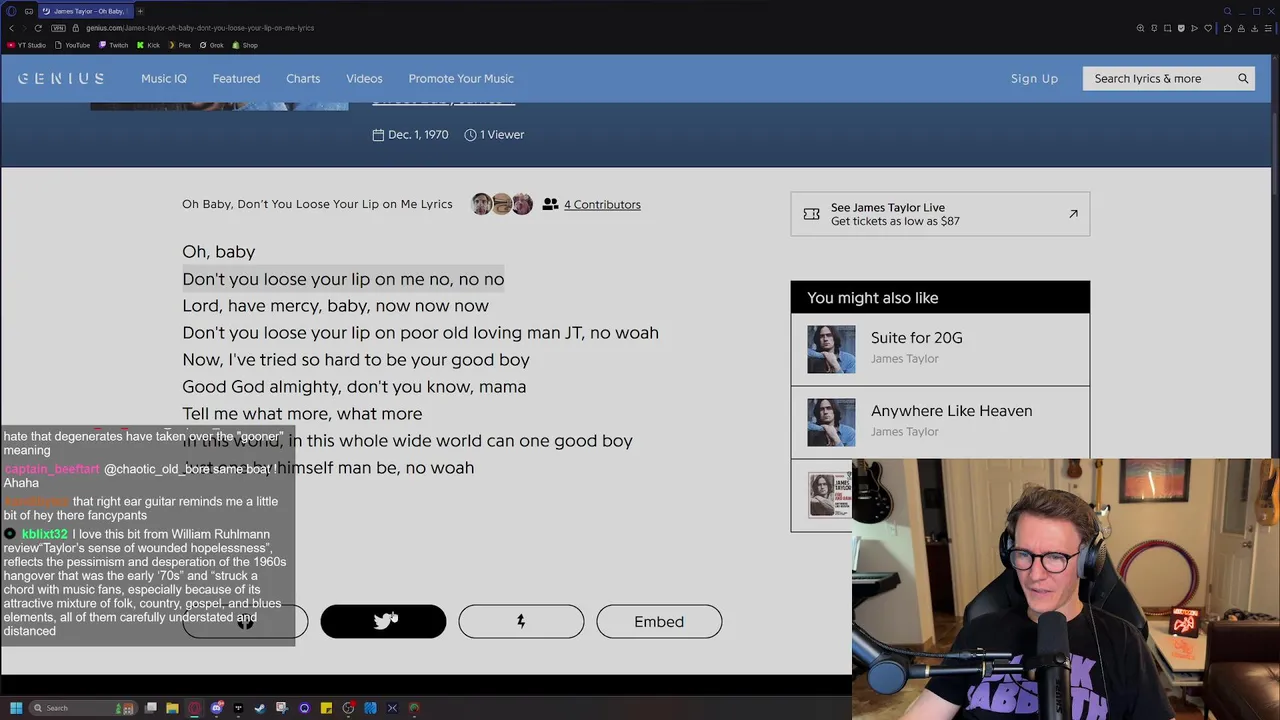
Task: Click the snapshot capture icon
Action: tap(1167, 28)
